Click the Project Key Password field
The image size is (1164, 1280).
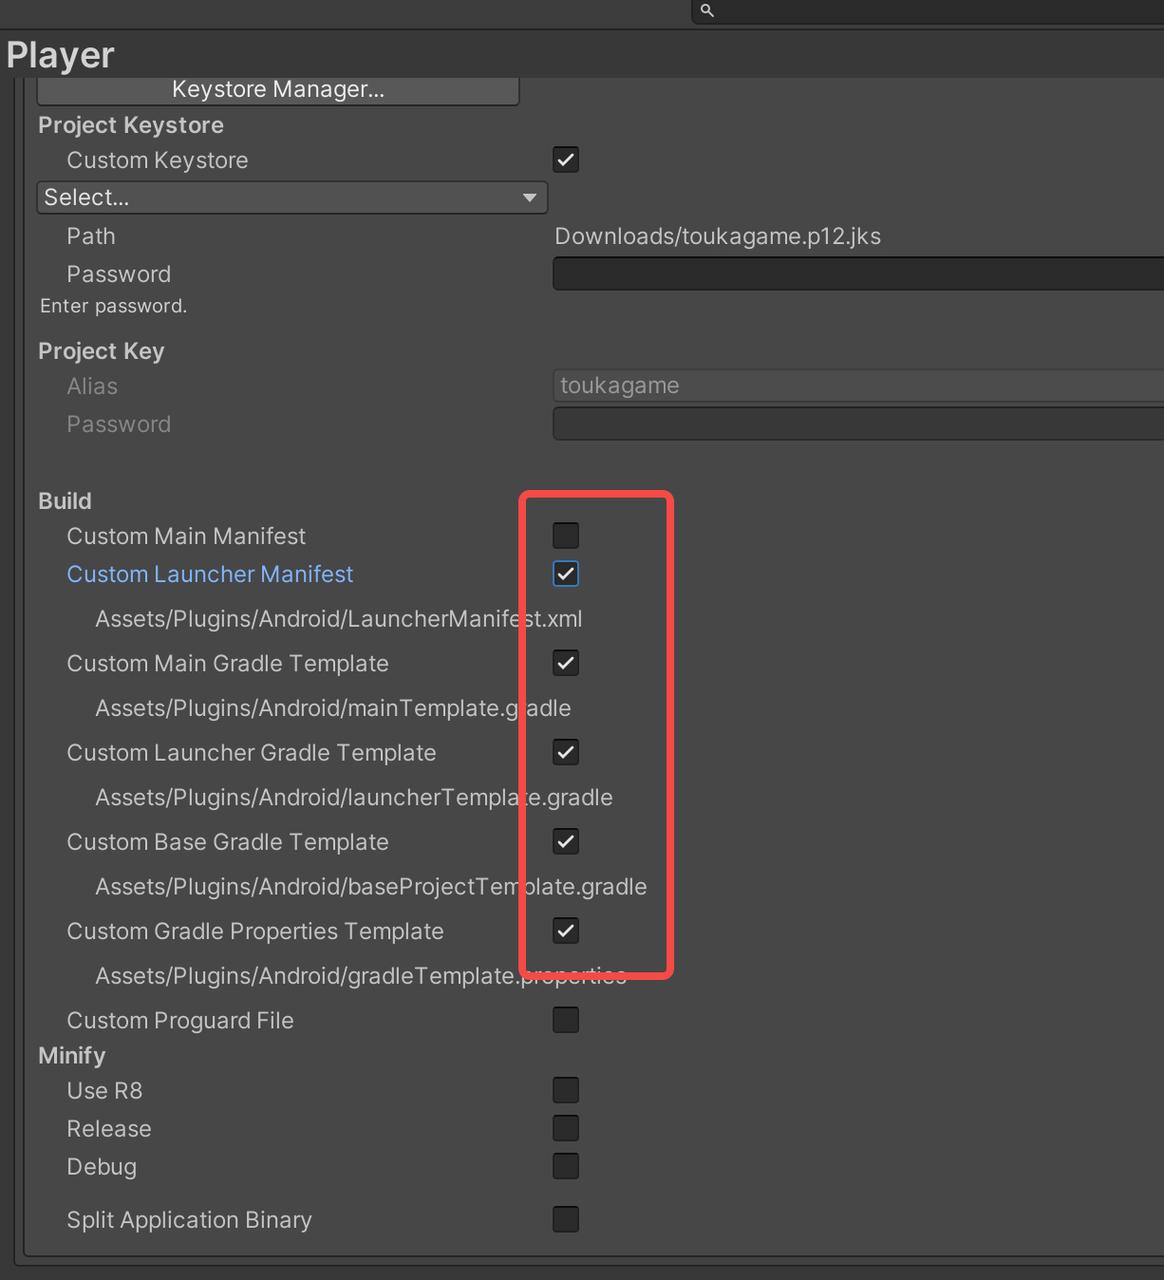pos(858,424)
